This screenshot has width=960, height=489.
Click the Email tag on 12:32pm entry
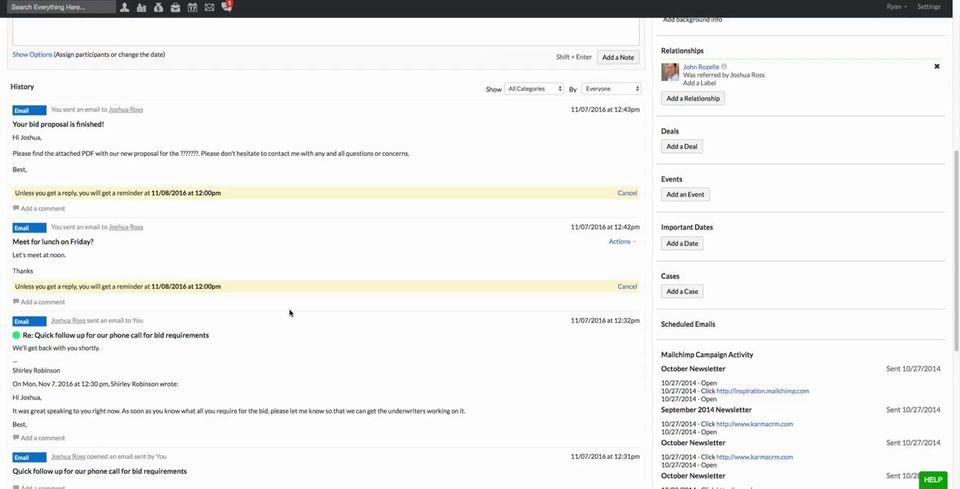click(x=29, y=321)
